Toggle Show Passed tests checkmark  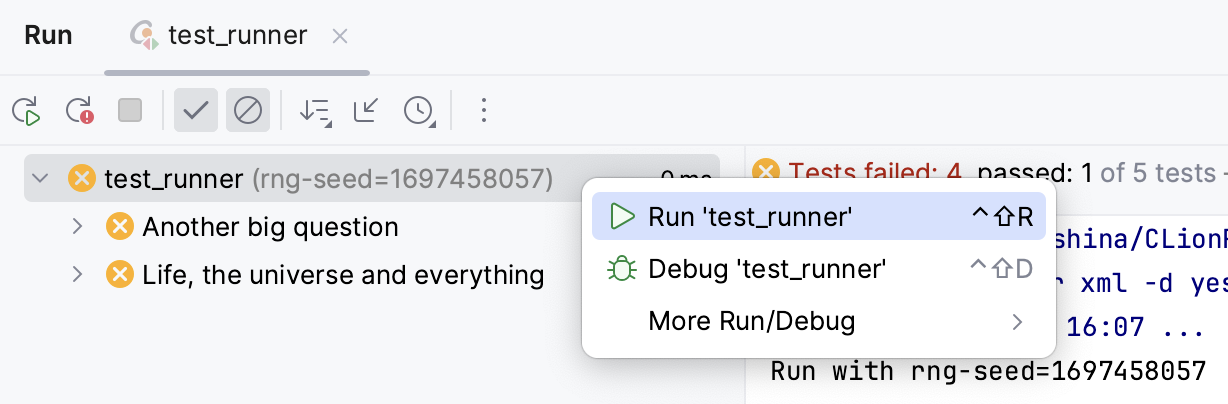pos(195,110)
